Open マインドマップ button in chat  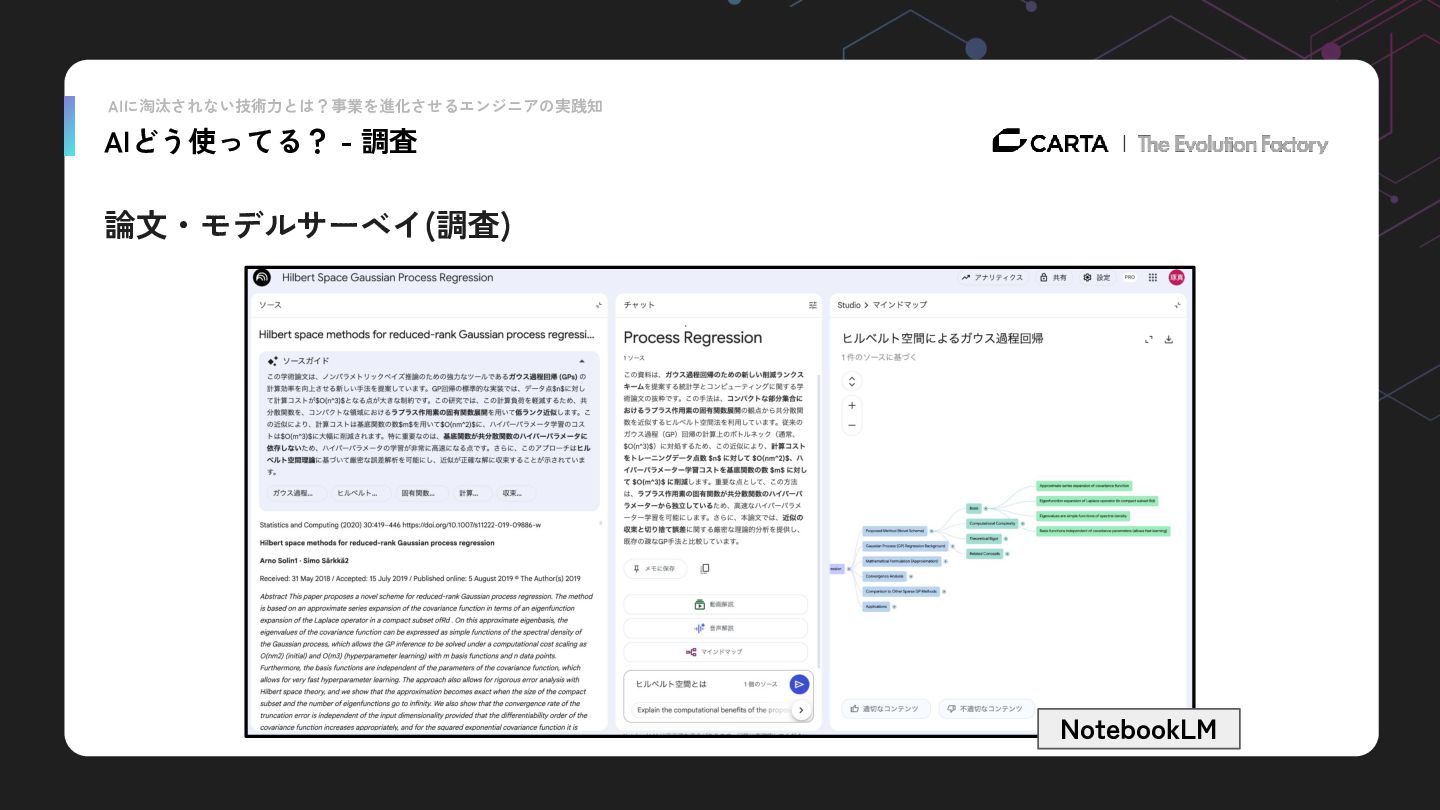(715, 652)
